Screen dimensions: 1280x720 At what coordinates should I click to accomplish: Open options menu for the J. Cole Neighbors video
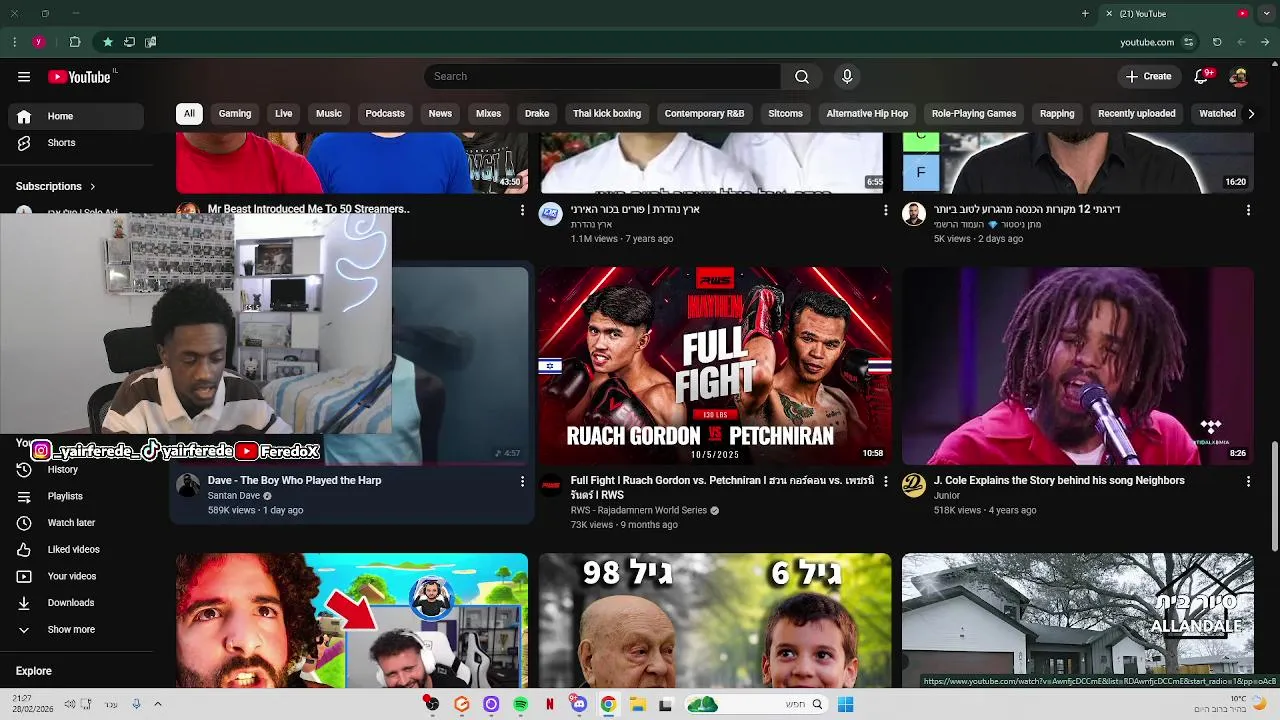[x=1248, y=481]
